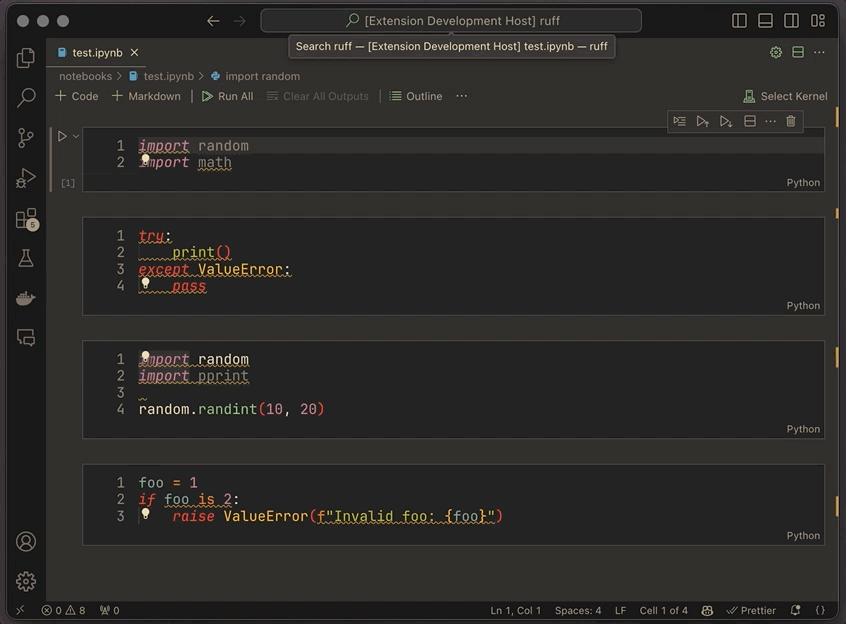Image resolution: width=846 pixels, height=624 pixels.
Task: Click the Prettier status item
Action: (x=751, y=610)
